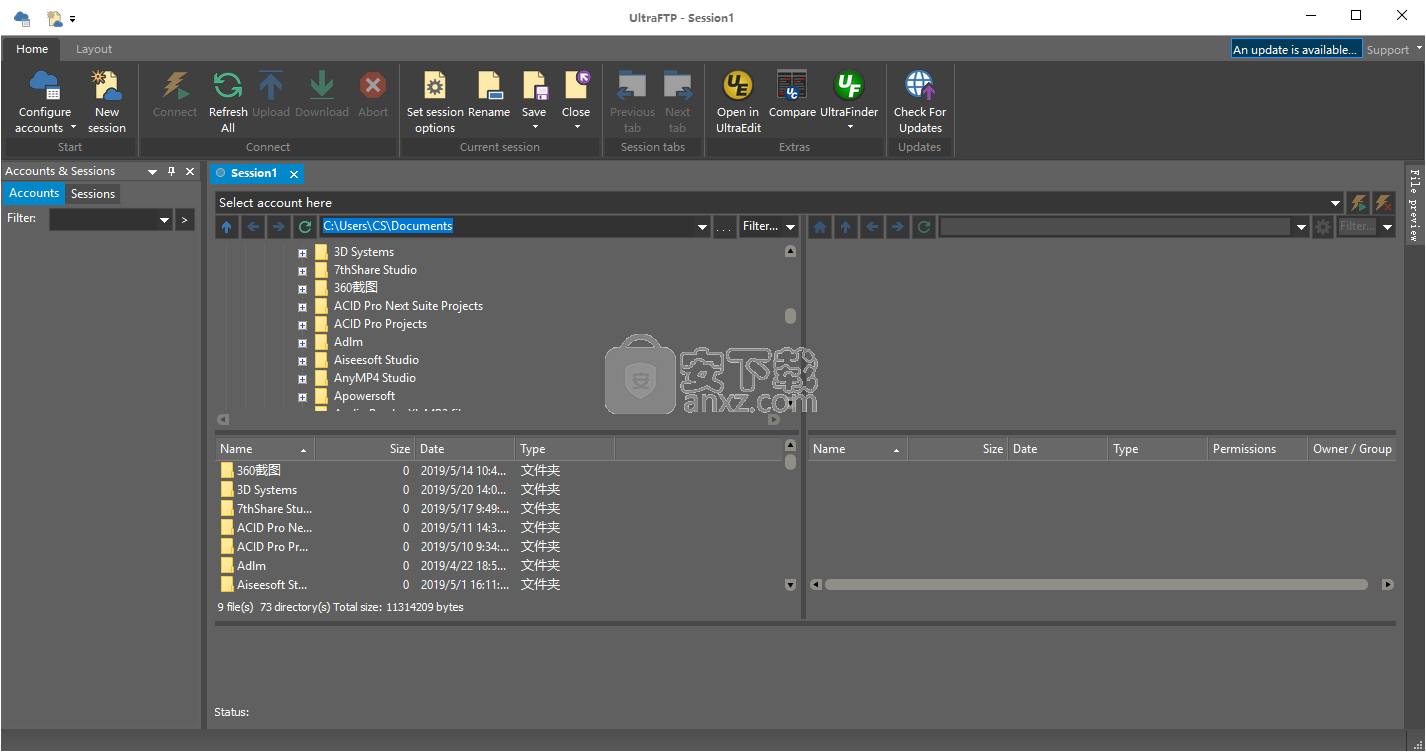This screenshot has width=1426, height=752.
Task: Start a New session
Action: 106,101
